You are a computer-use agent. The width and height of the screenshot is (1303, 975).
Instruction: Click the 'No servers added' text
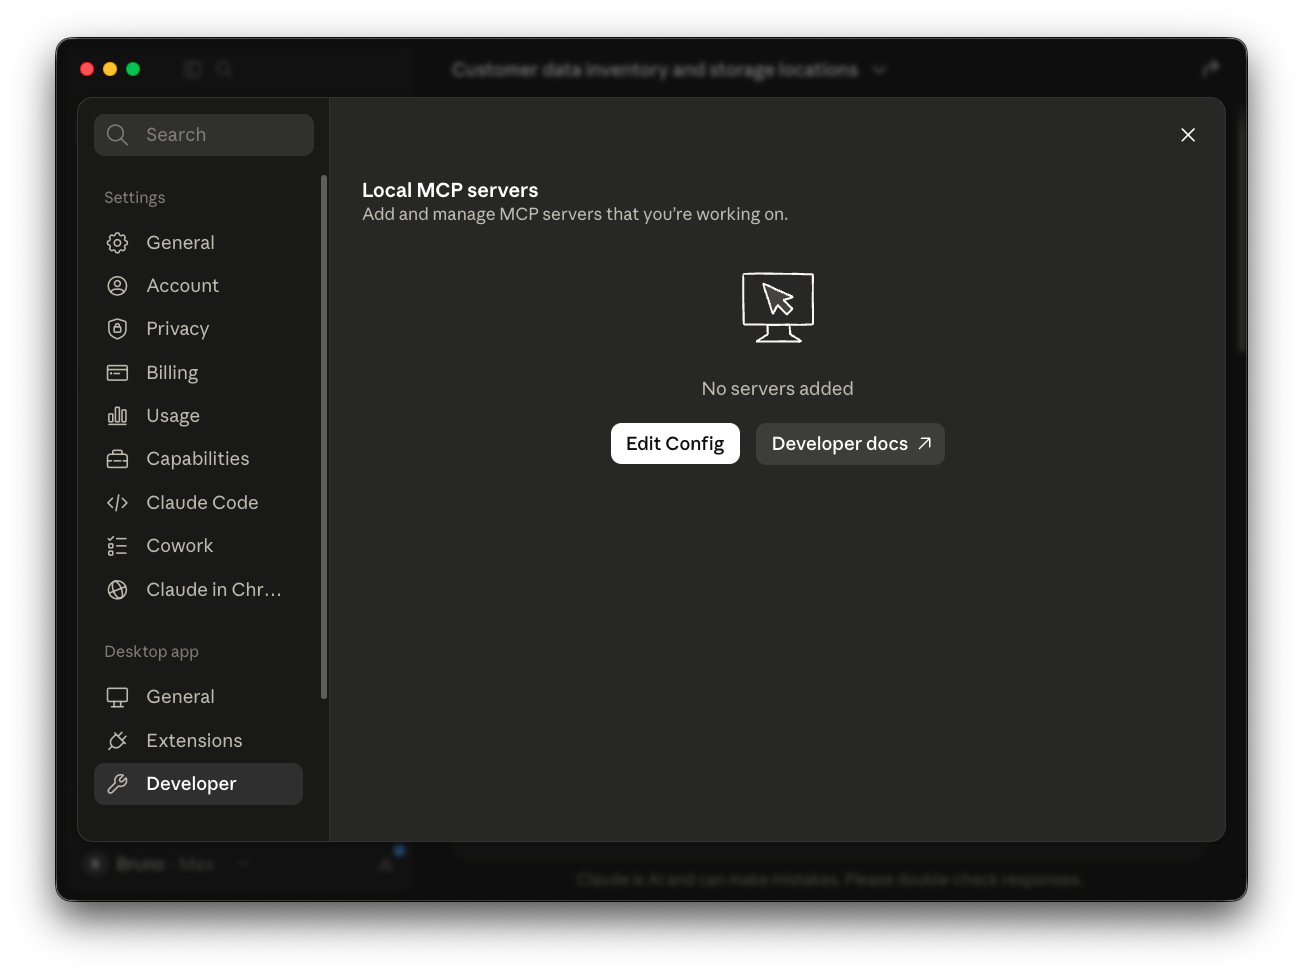click(x=777, y=389)
